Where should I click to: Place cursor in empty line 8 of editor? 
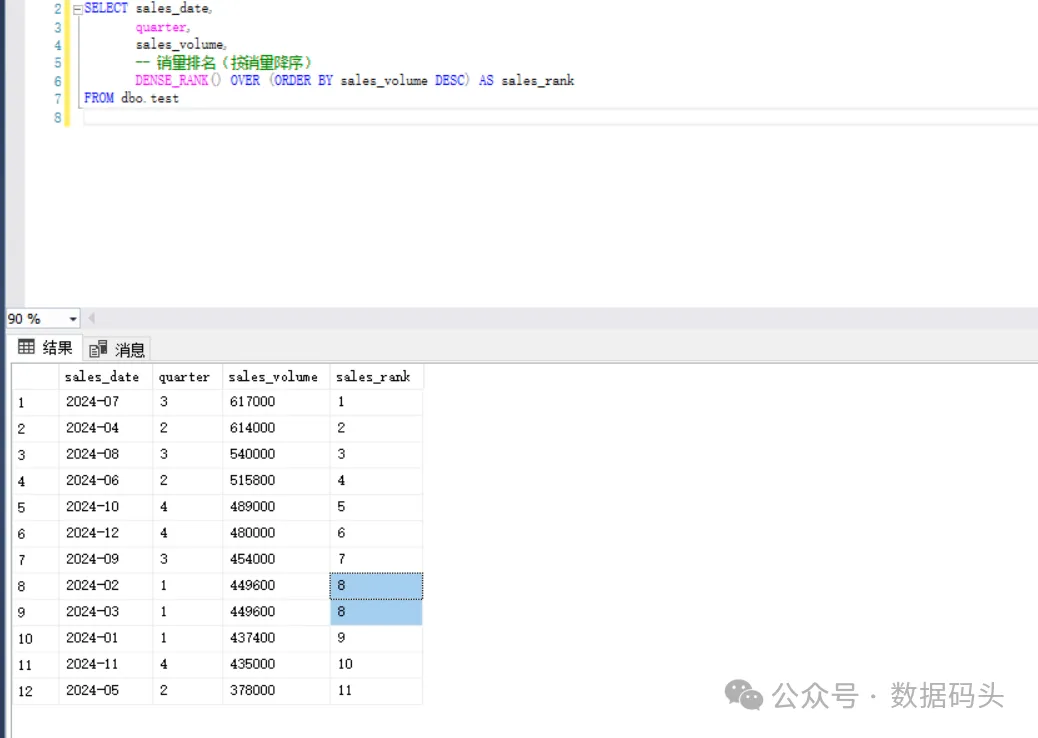pos(559,117)
